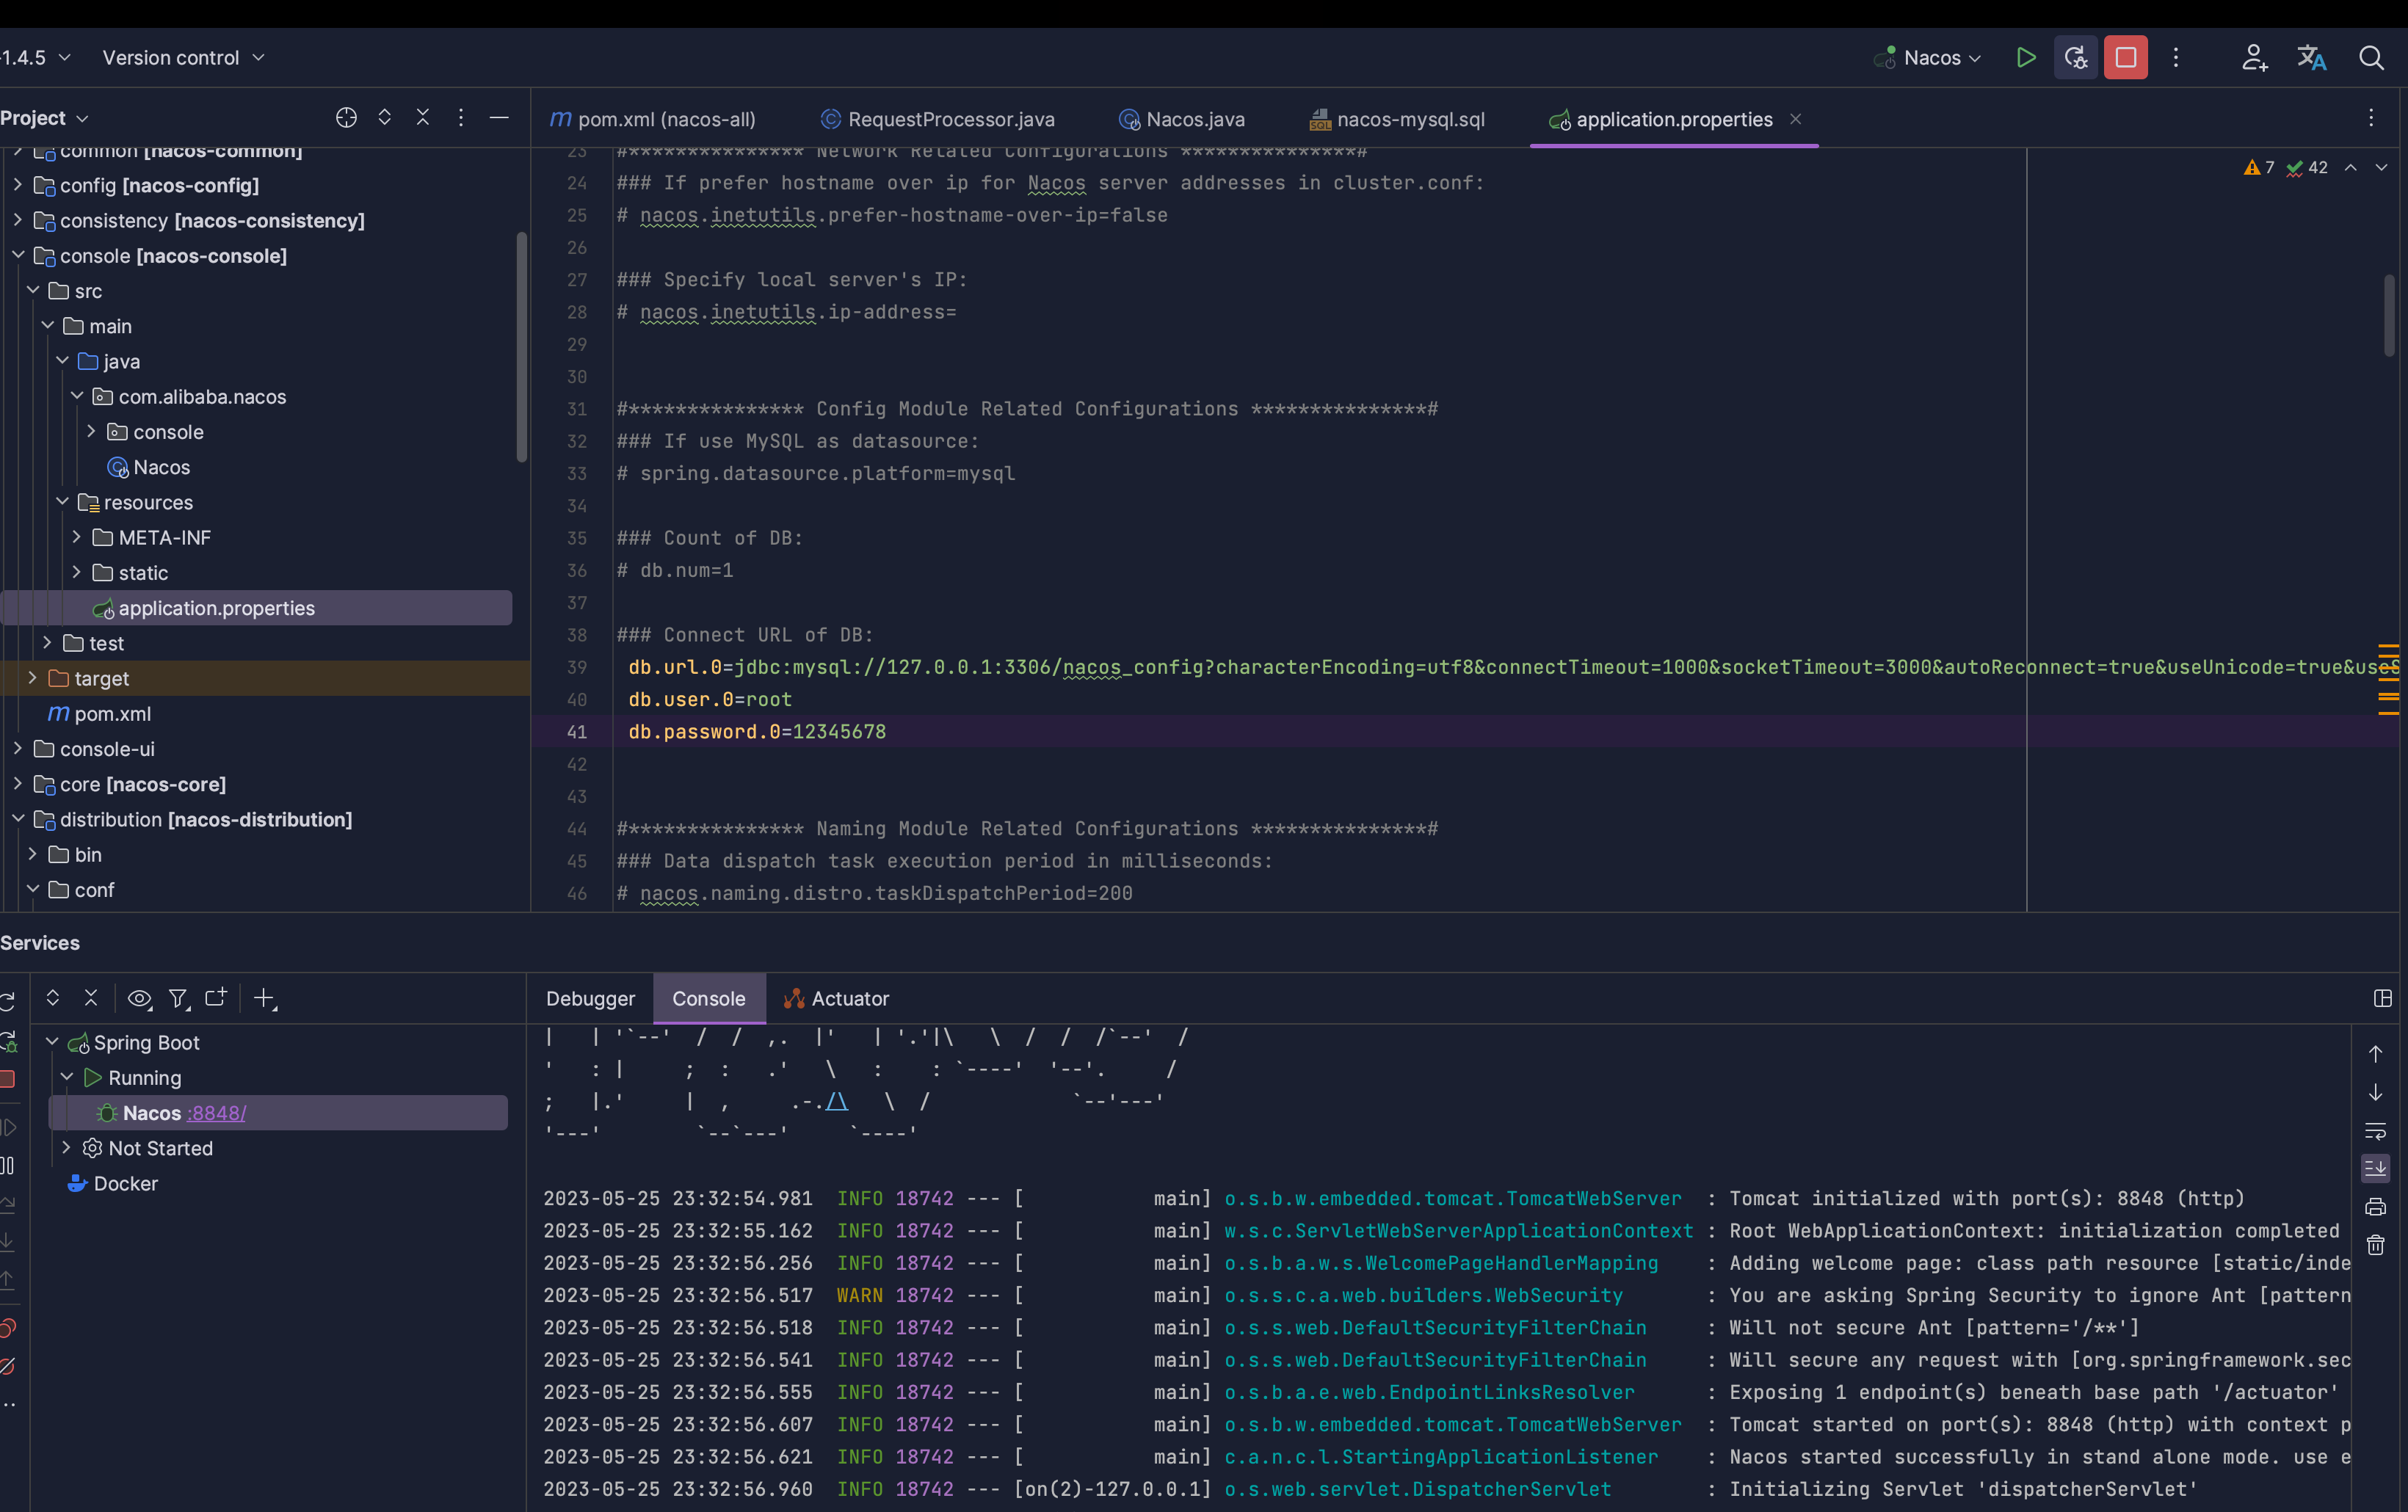This screenshot has height=1512, width=2408.
Task: Toggle scroll to end of console
Action: 2376,1168
